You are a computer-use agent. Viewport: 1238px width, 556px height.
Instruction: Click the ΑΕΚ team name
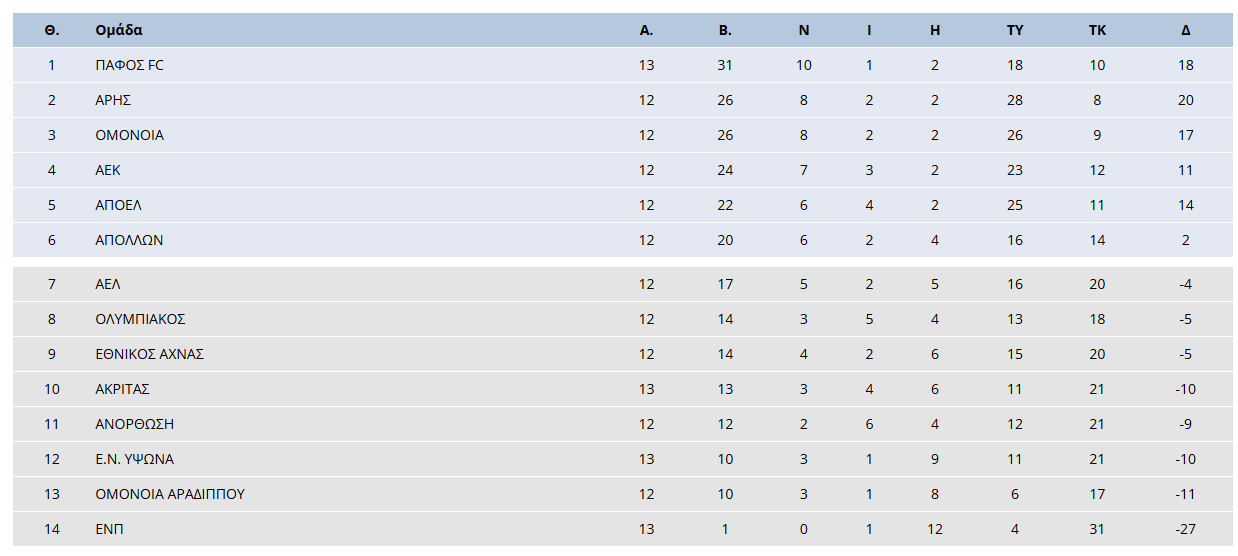(108, 170)
